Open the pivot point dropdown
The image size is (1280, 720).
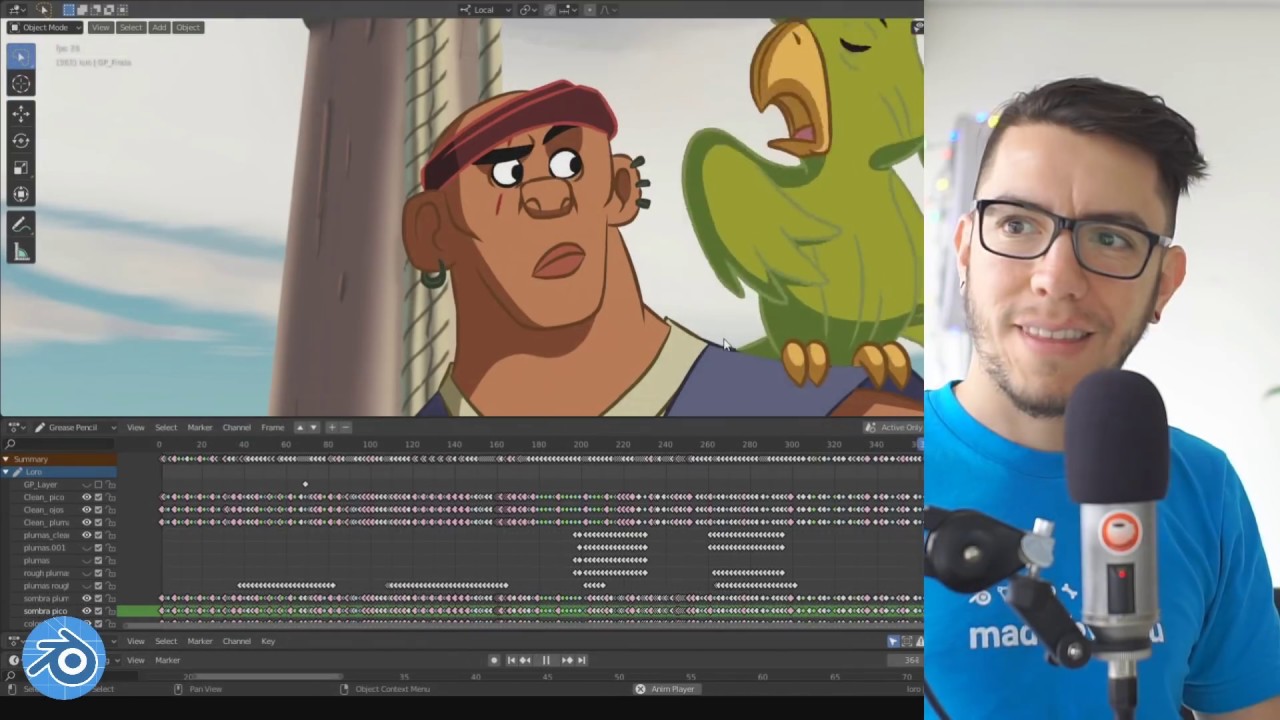[x=528, y=10]
